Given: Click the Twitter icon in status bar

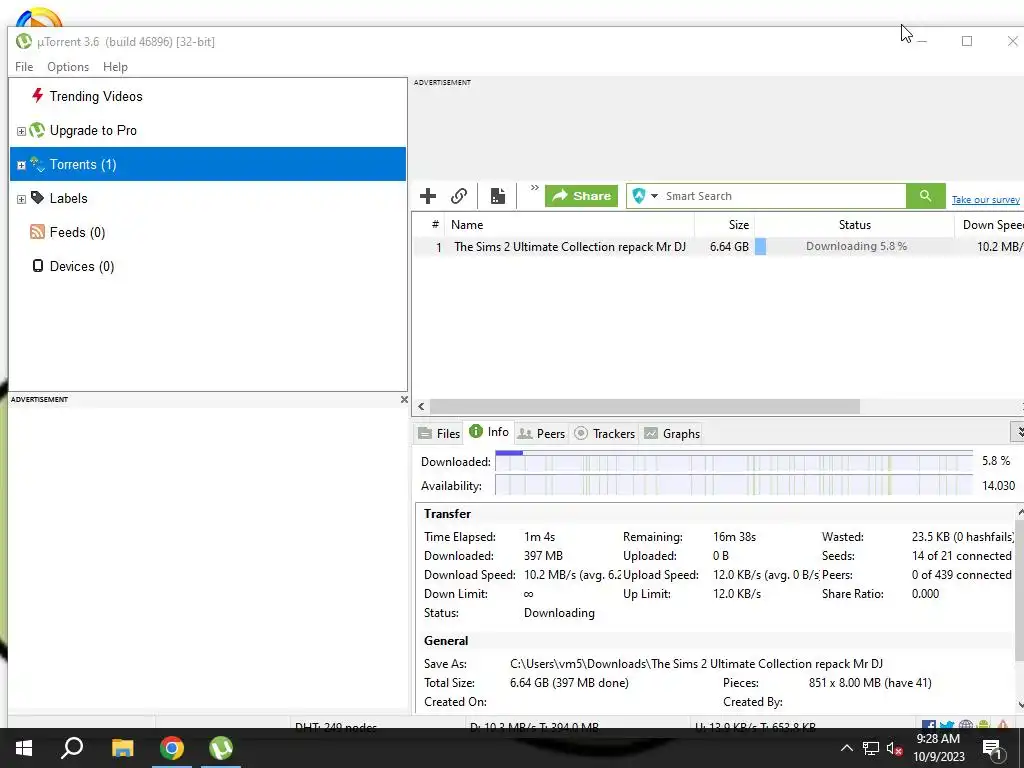Looking at the screenshot, I should (x=947, y=725).
